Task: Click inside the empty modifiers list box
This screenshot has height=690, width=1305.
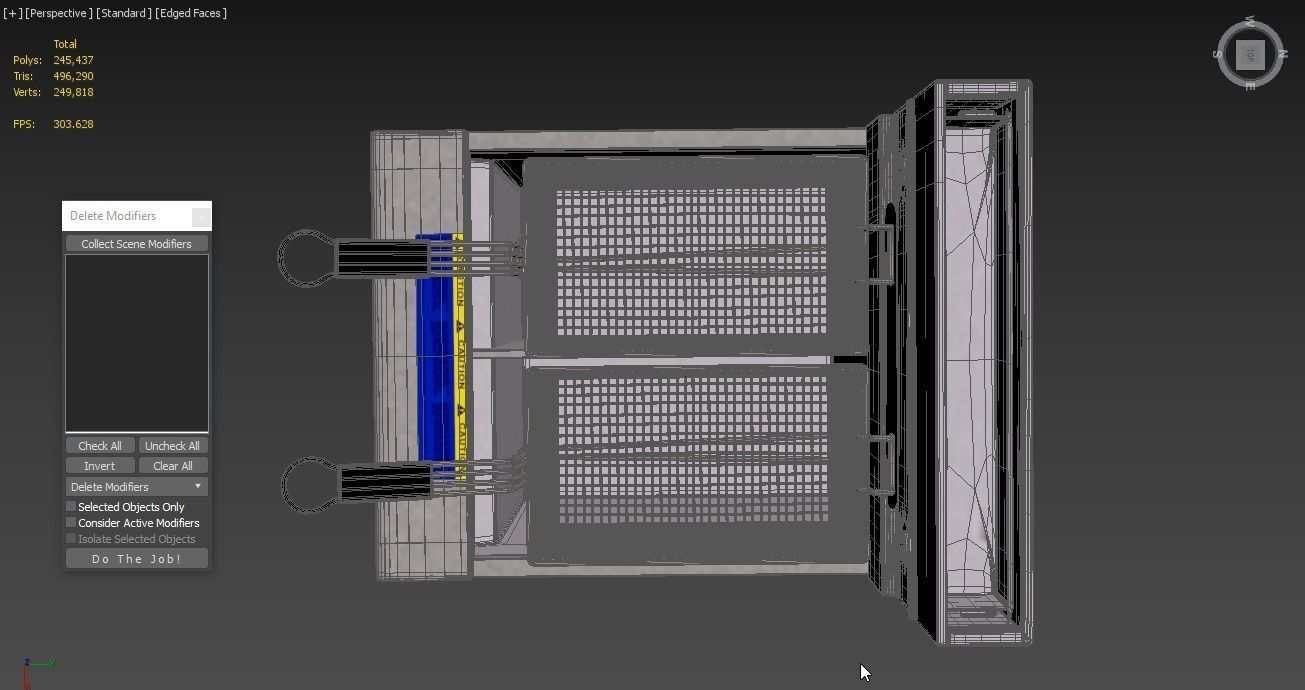Action: click(137, 343)
